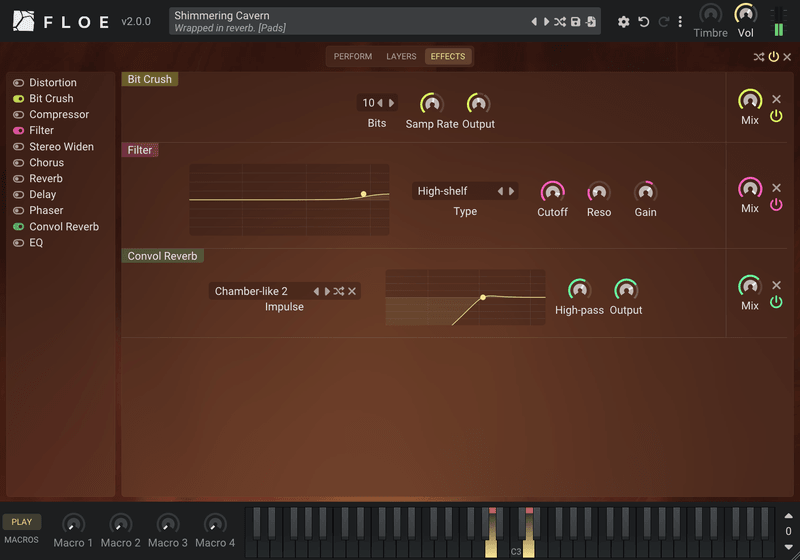The image size is (800, 560).
Task: Click the Filter Reso knob
Action: pos(598,192)
